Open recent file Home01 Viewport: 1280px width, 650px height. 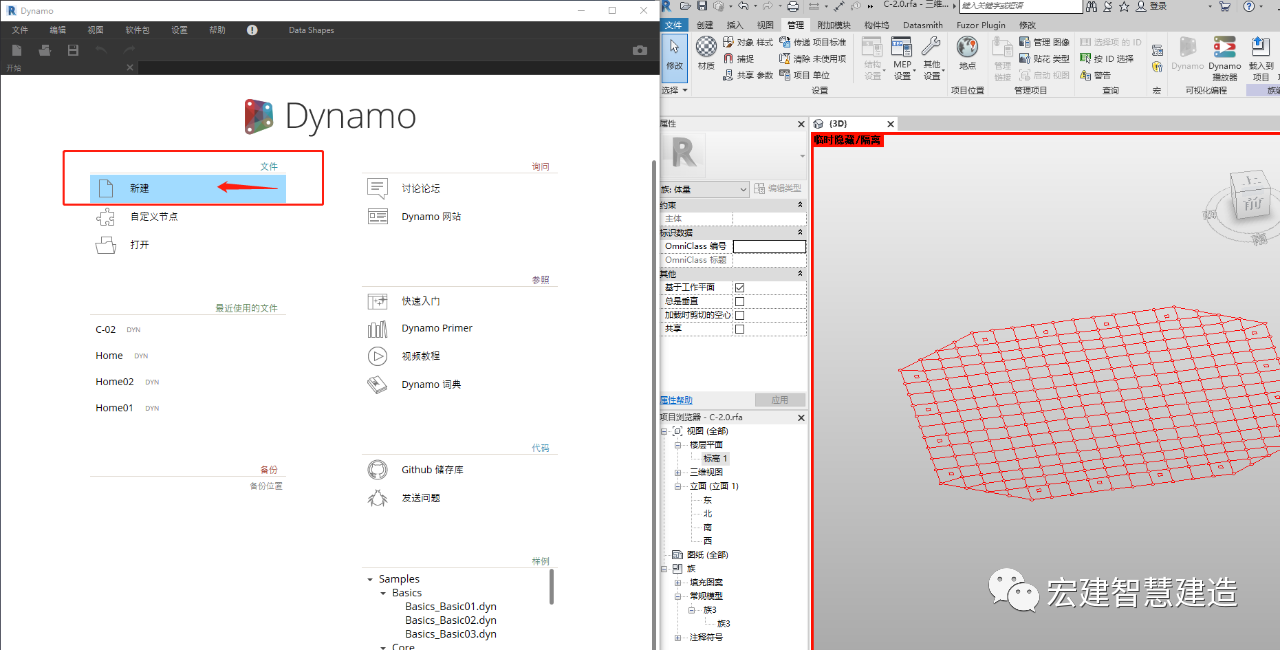(114, 407)
